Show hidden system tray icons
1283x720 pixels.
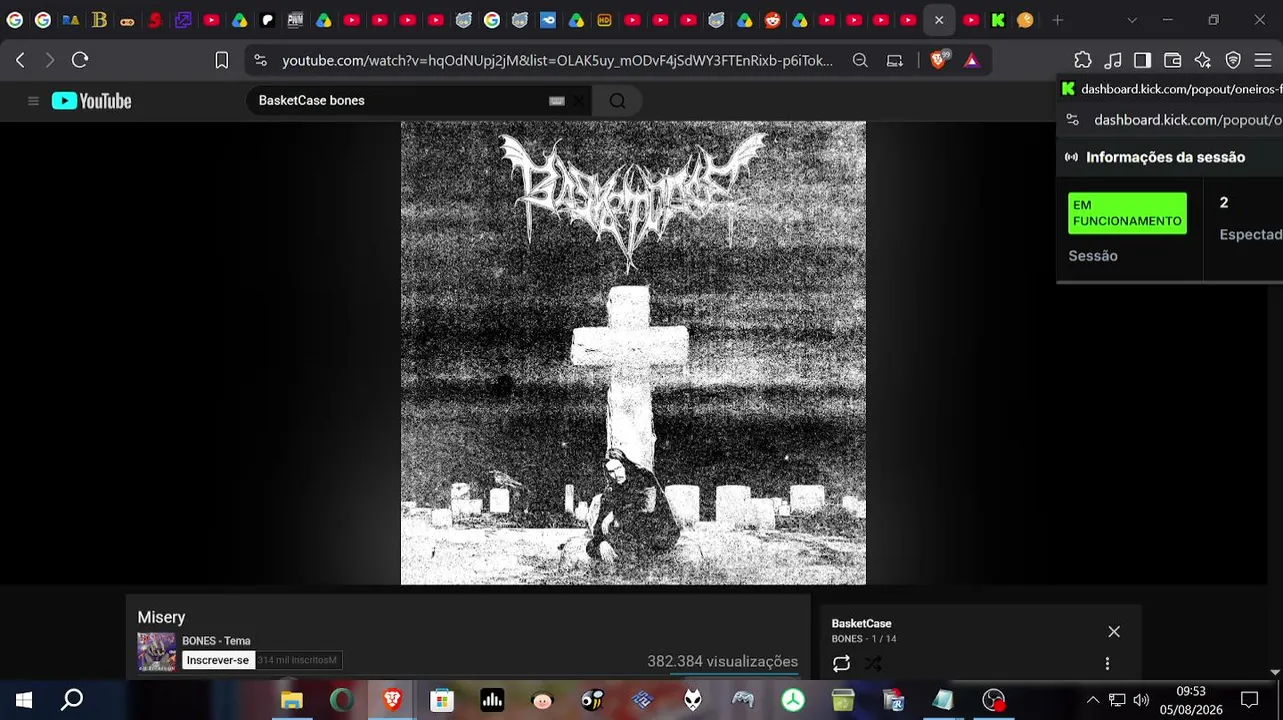(x=1093, y=700)
